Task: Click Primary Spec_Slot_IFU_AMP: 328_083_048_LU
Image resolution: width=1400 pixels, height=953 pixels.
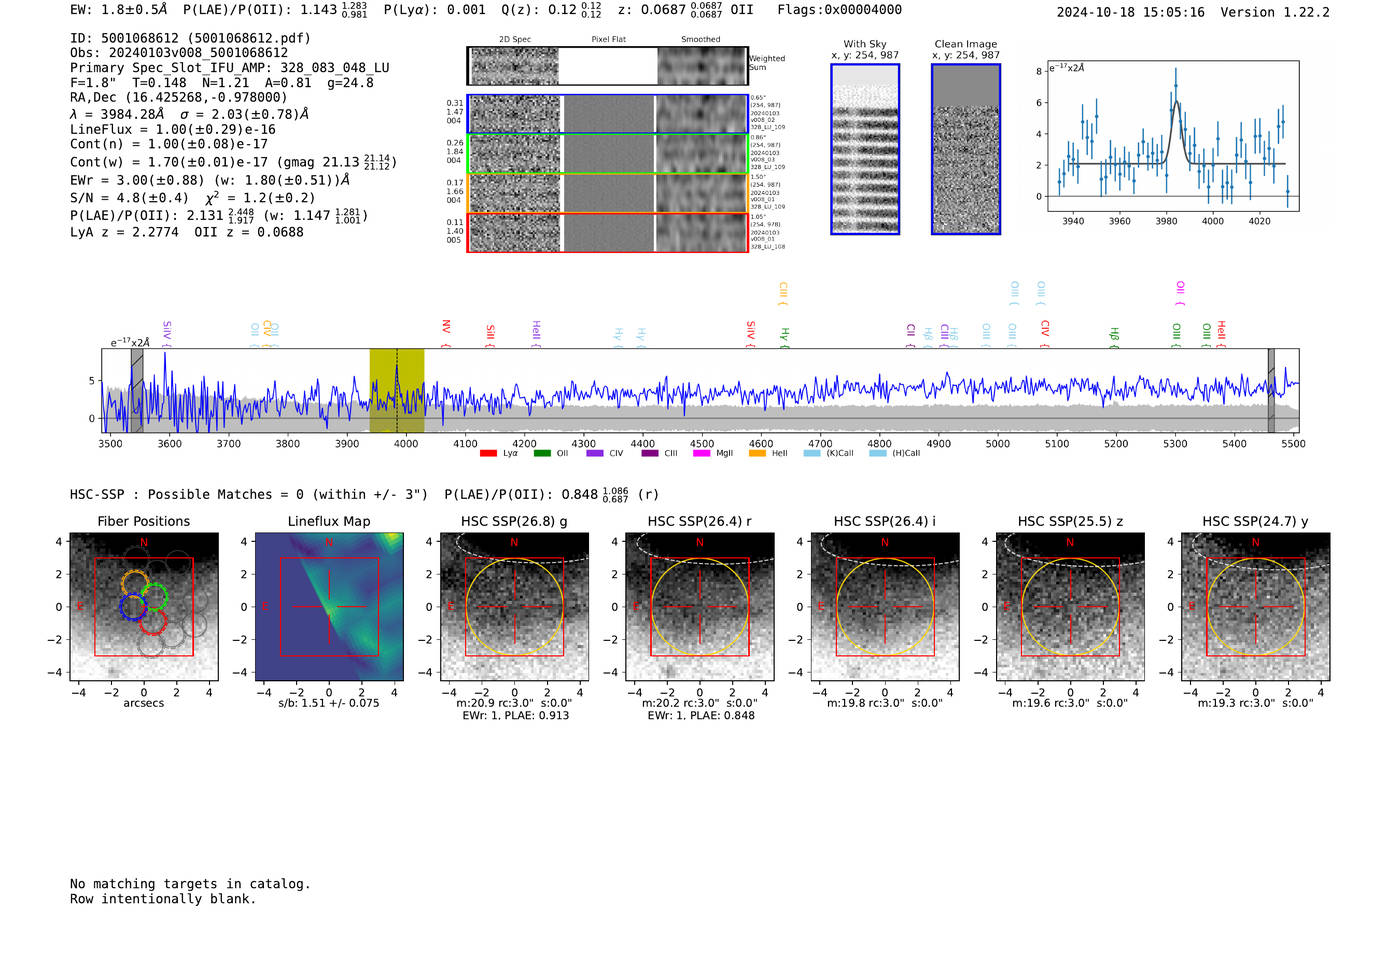Action: click(x=230, y=68)
